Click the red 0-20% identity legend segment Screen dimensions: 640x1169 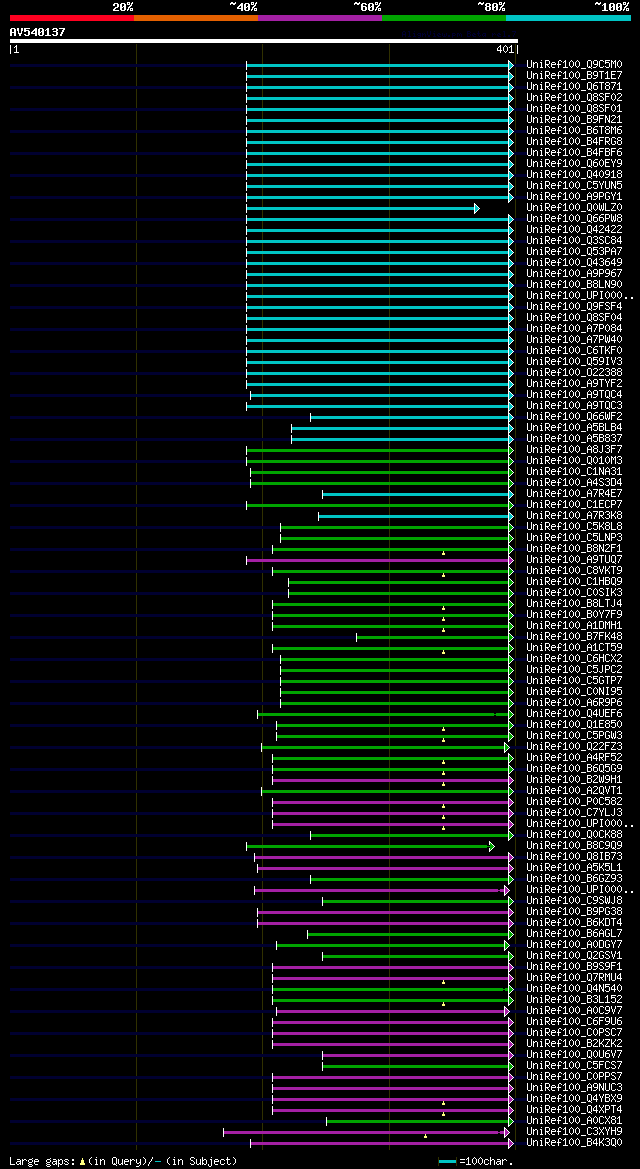click(72, 17)
